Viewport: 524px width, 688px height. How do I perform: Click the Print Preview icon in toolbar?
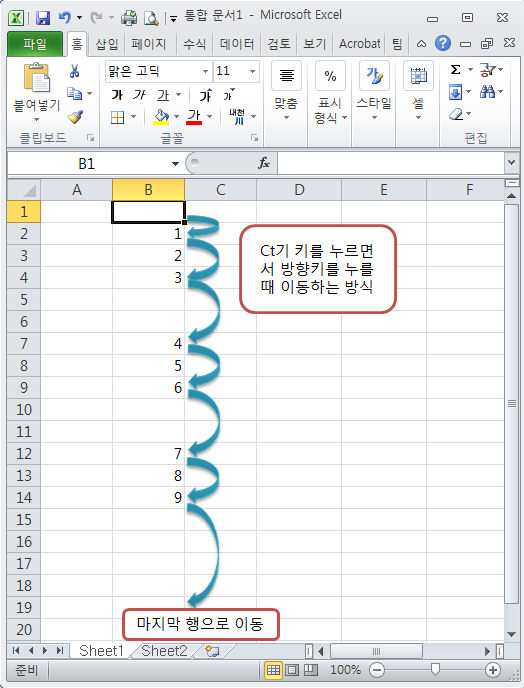pyautogui.click(x=151, y=18)
